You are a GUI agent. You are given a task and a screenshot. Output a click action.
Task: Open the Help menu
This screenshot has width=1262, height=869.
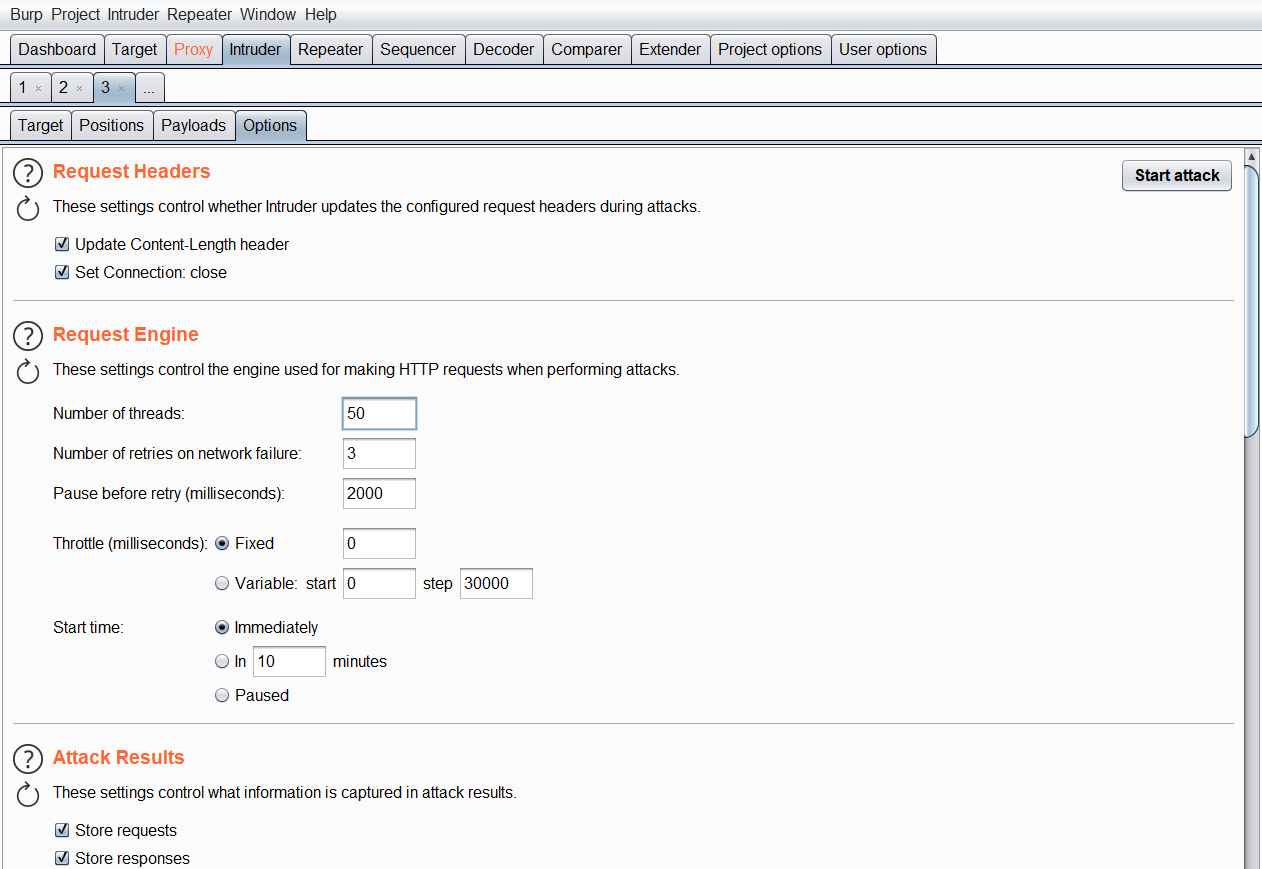(x=321, y=14)
